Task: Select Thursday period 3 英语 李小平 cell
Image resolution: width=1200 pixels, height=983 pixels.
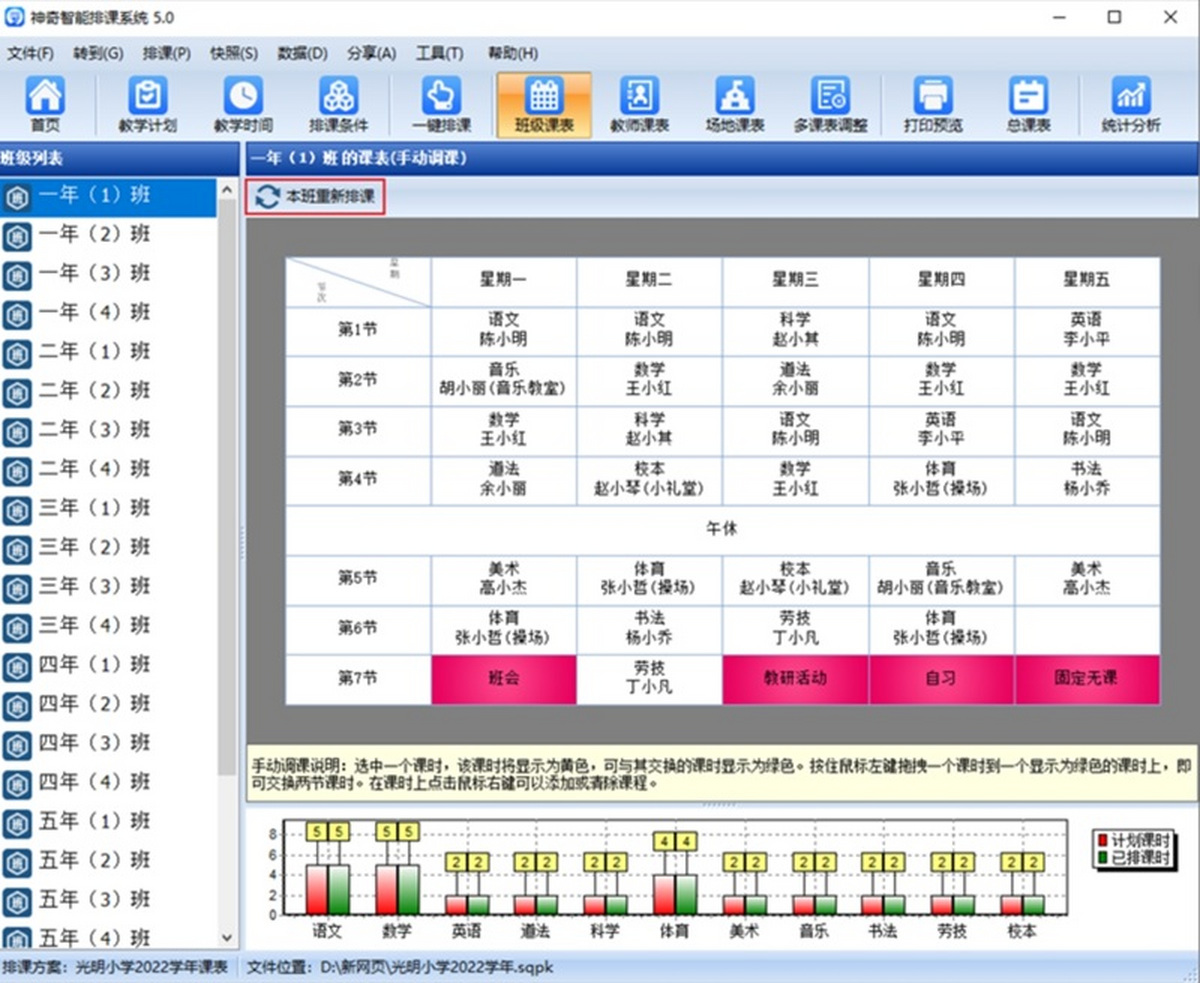Action: [942, 431]
